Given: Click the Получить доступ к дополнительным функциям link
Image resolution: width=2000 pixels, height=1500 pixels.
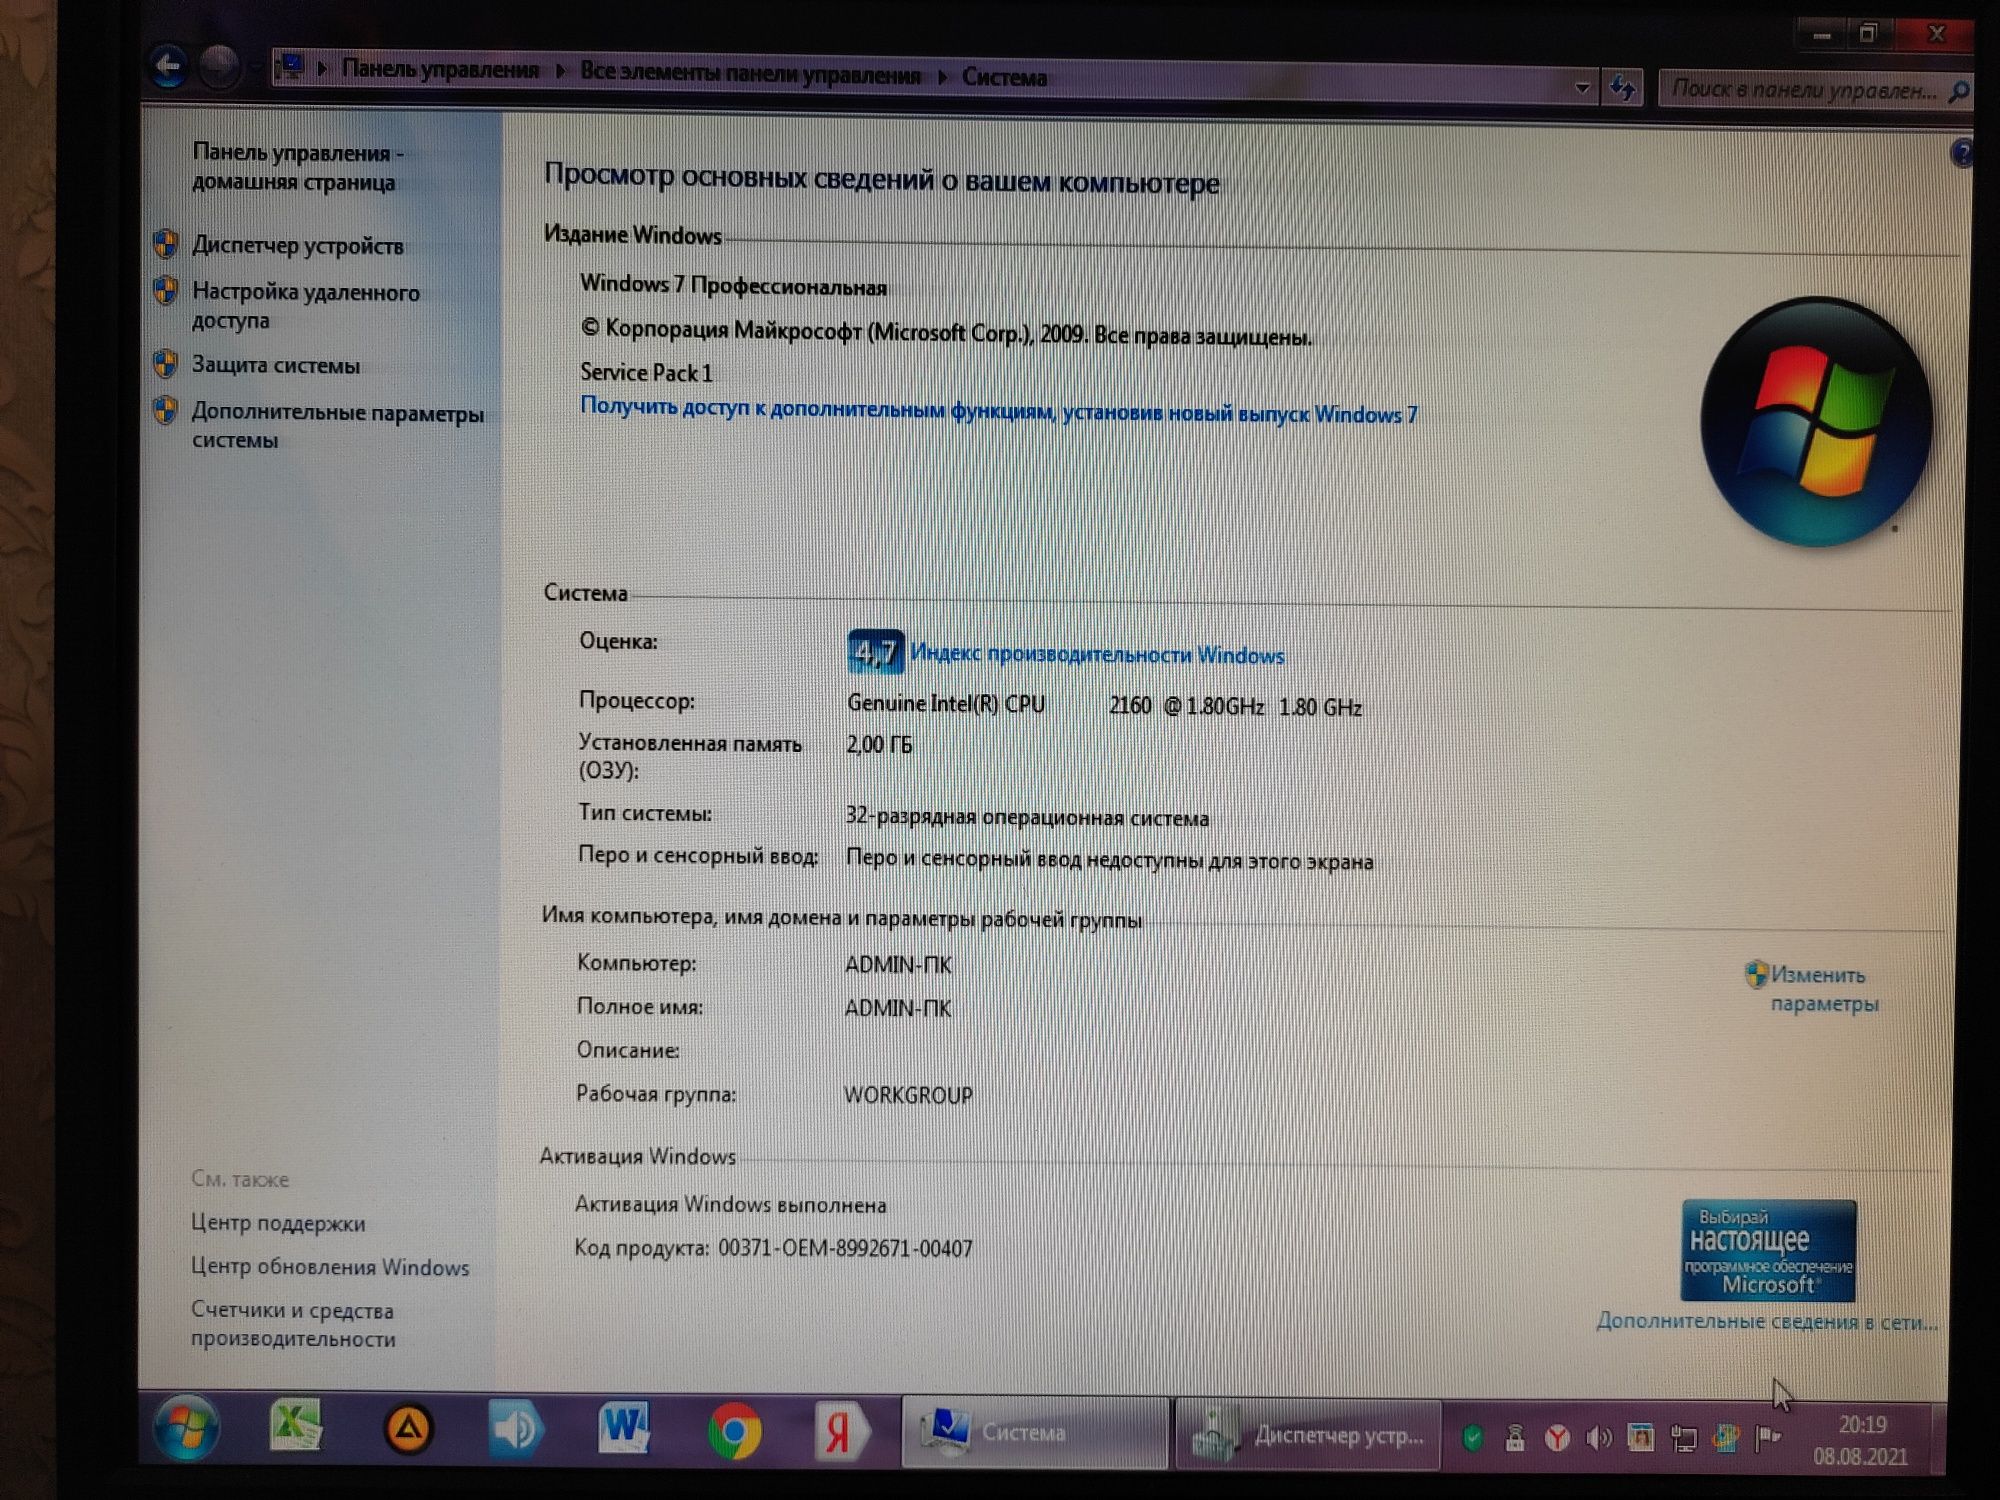Looking at the screenshot, I should (998, 411).
